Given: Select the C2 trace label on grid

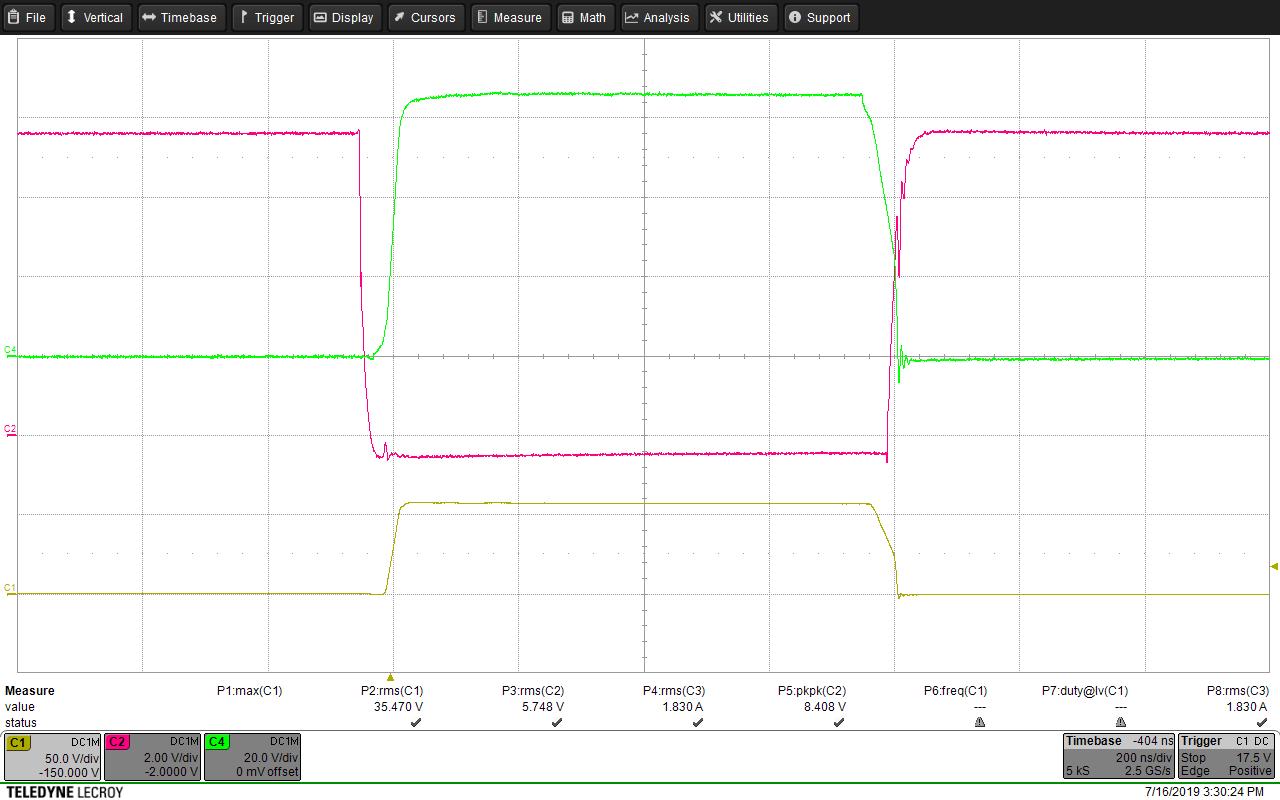Looking at the screenshot, I should coord(10,429).
